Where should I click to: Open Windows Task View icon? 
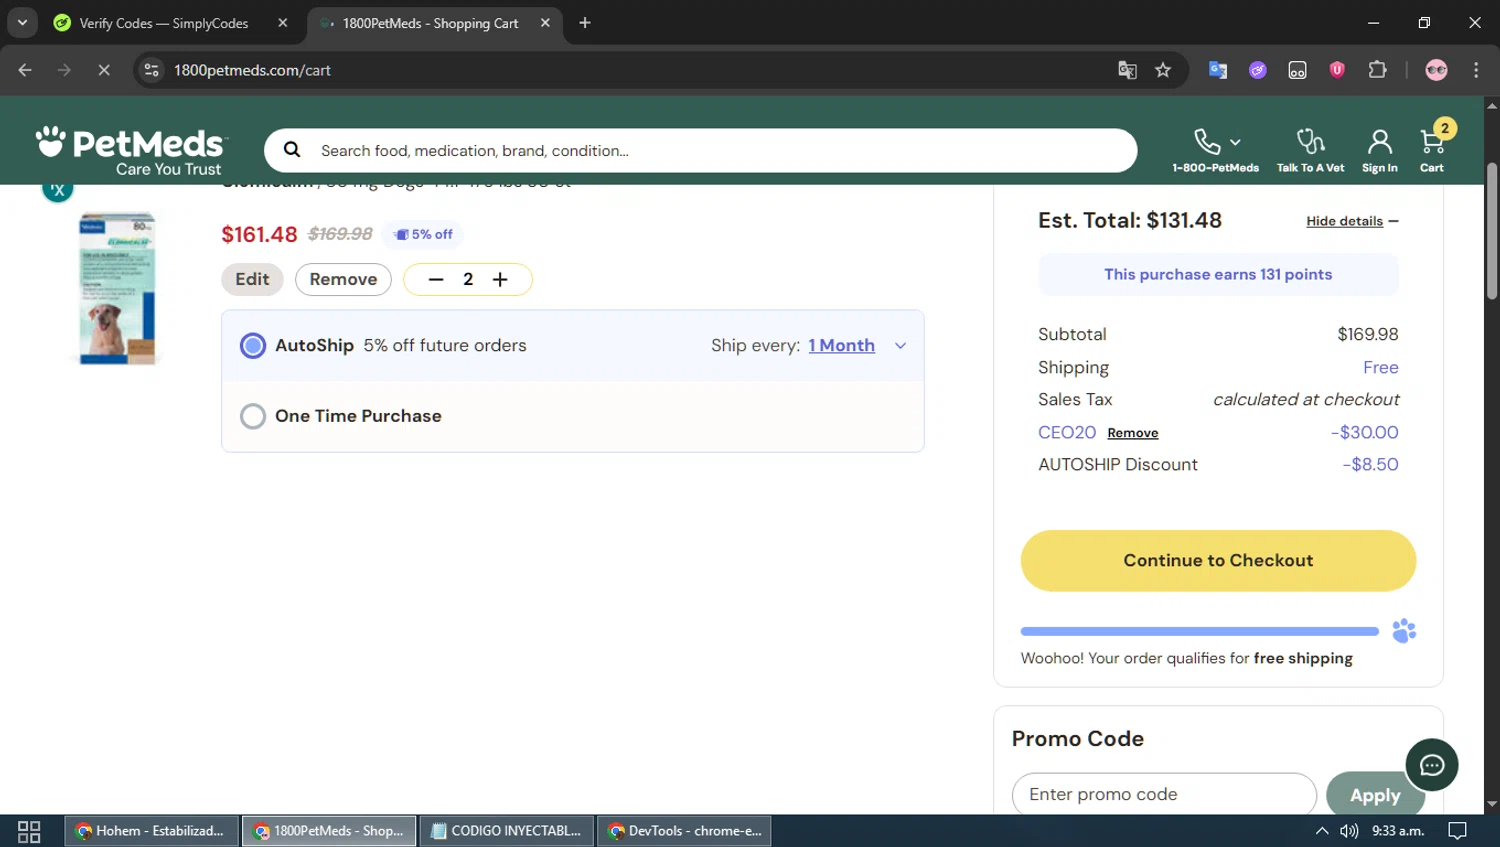click(x=29, y=831)
